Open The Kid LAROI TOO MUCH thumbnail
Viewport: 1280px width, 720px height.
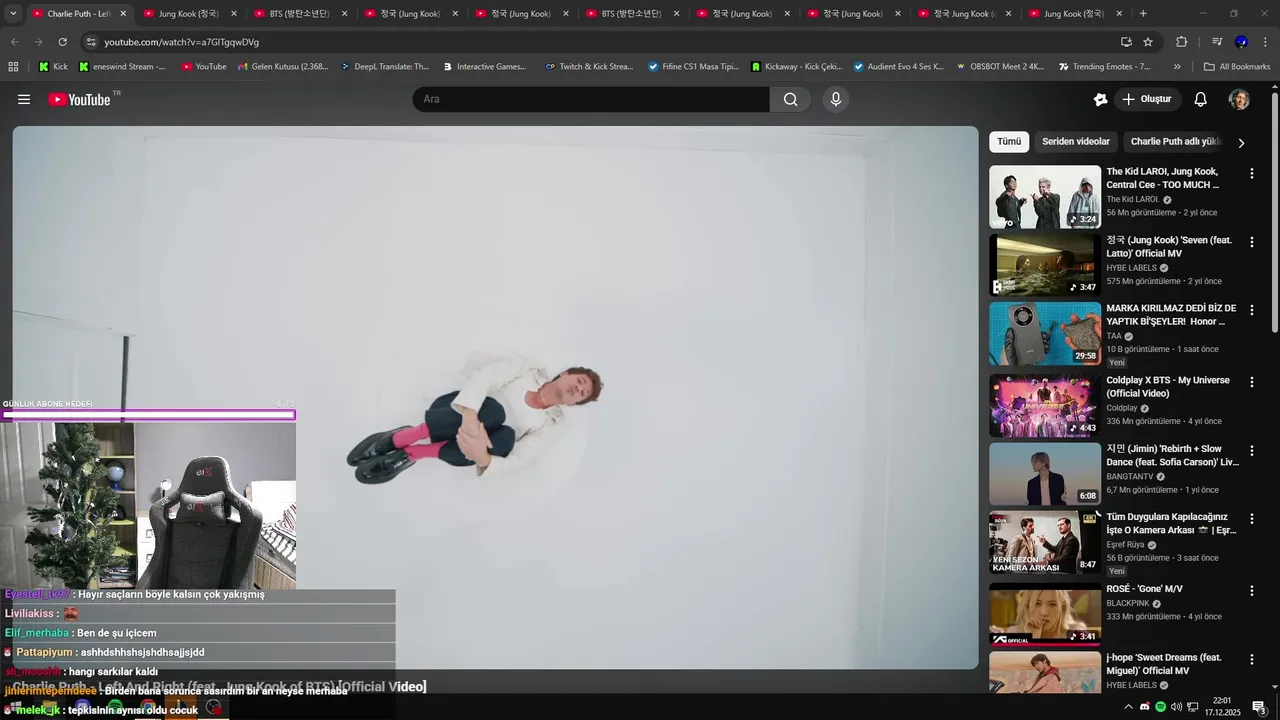1045,197
